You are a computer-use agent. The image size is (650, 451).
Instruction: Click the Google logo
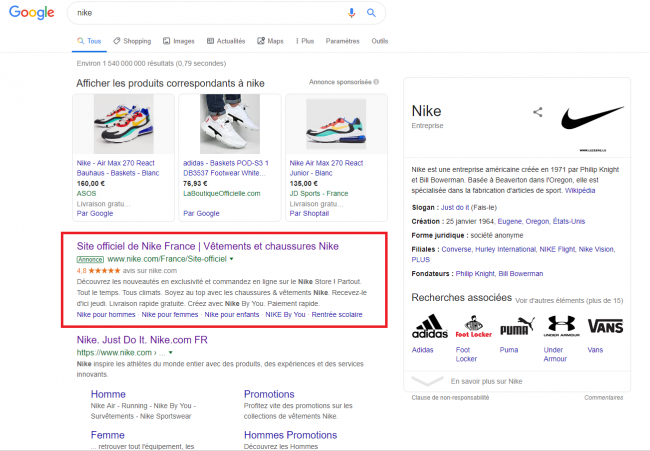pos(32,12)
